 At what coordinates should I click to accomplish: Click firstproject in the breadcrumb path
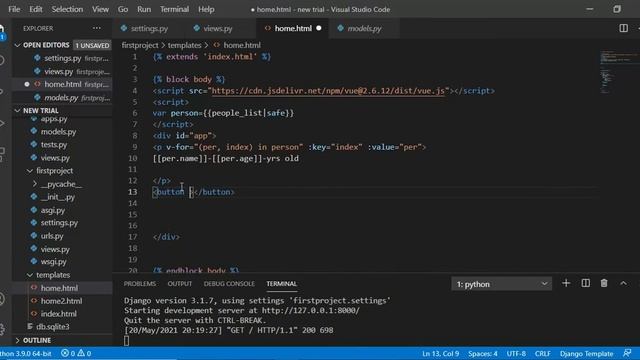point(140,45)
